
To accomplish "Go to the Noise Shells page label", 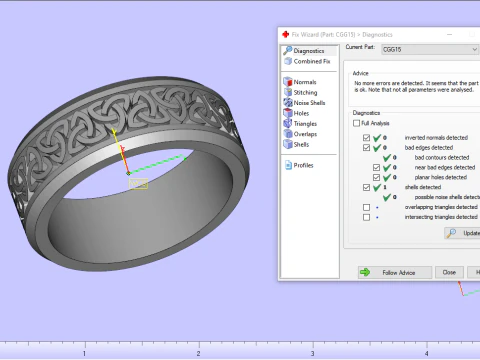I will 309,103.
